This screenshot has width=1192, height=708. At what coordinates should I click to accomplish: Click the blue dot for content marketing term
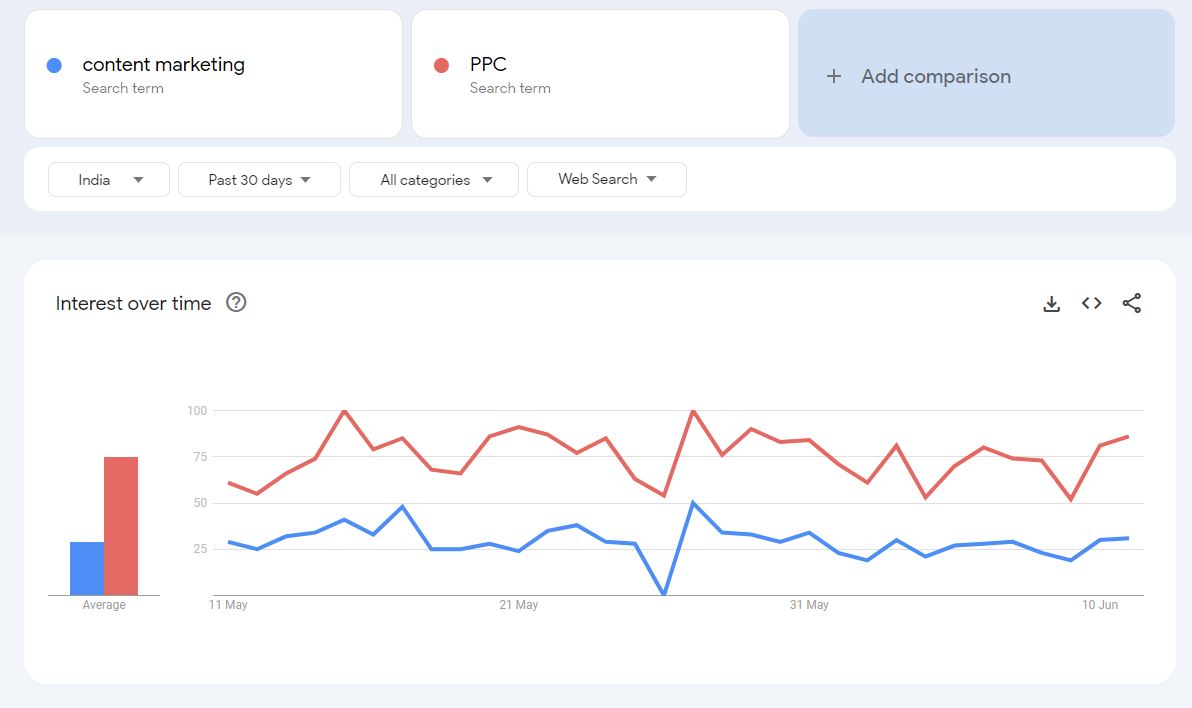click(x=53, y=64)
